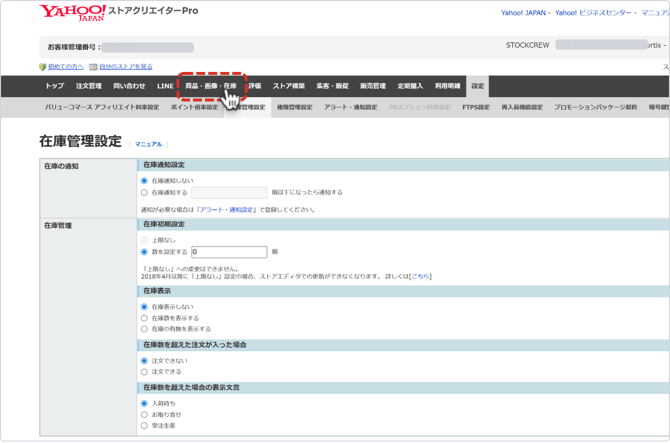Click the initial stock quantity input field
670x443 pixels.
tap(229, 252)
